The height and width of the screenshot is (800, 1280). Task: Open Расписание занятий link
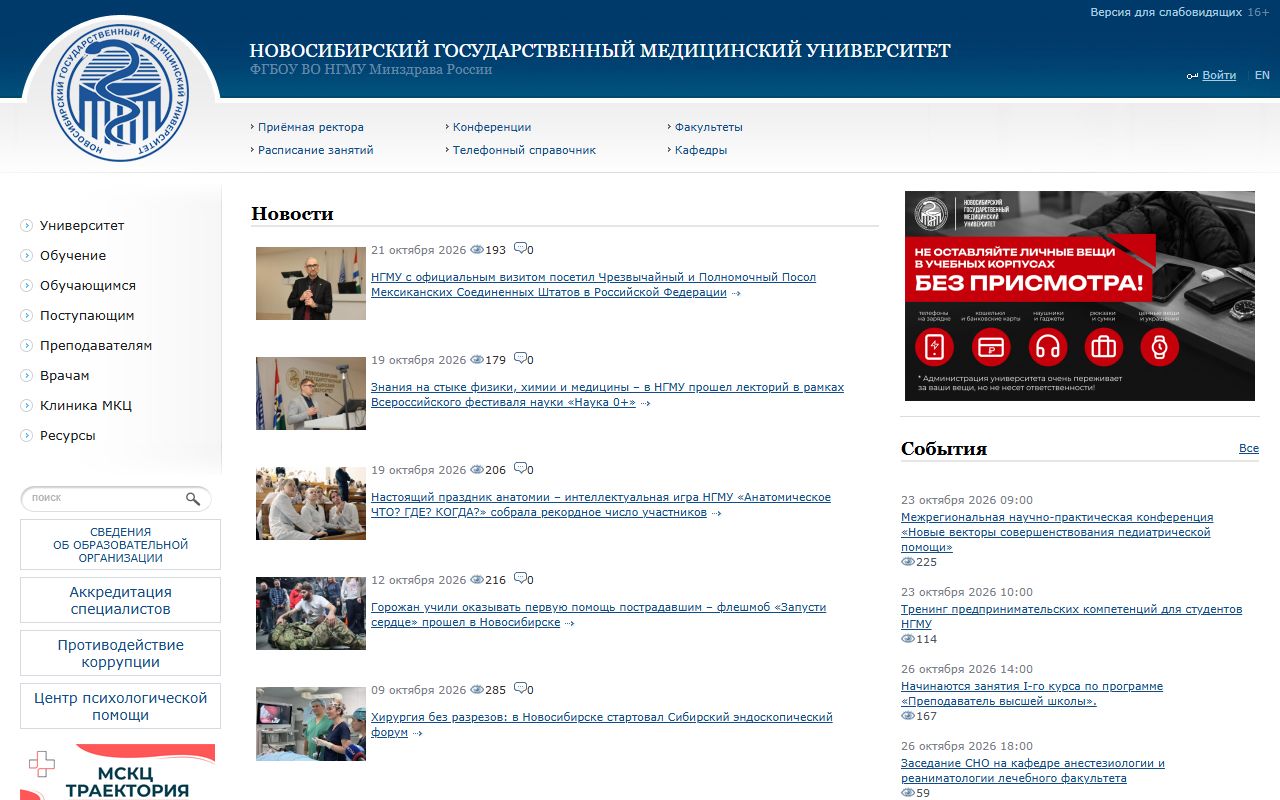[x=316, y=150]
